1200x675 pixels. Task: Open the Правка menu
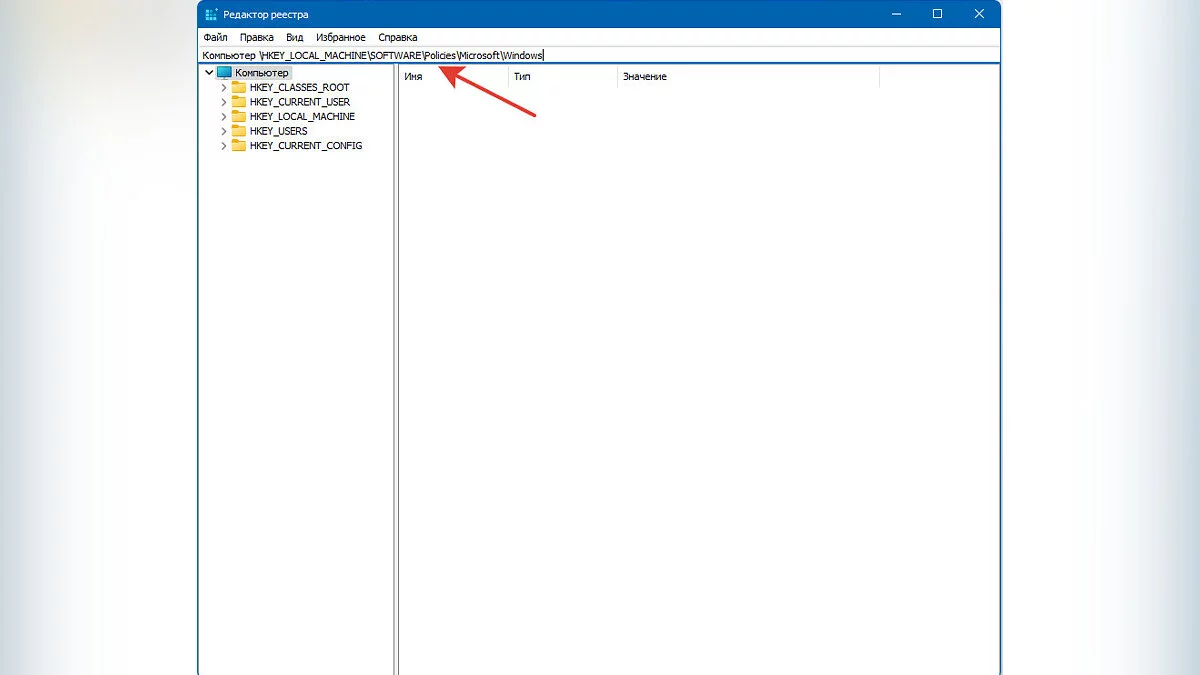coord(257,37)
